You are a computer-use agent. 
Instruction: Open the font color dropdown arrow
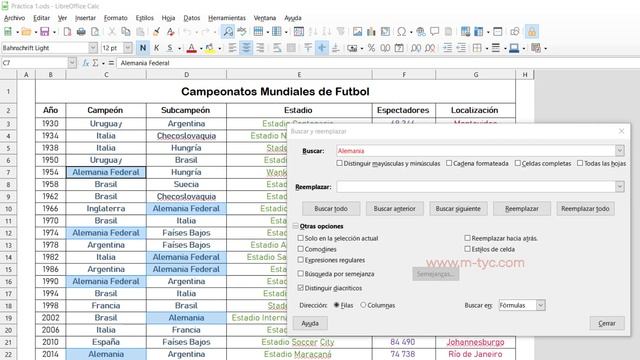tap(201, 49)
